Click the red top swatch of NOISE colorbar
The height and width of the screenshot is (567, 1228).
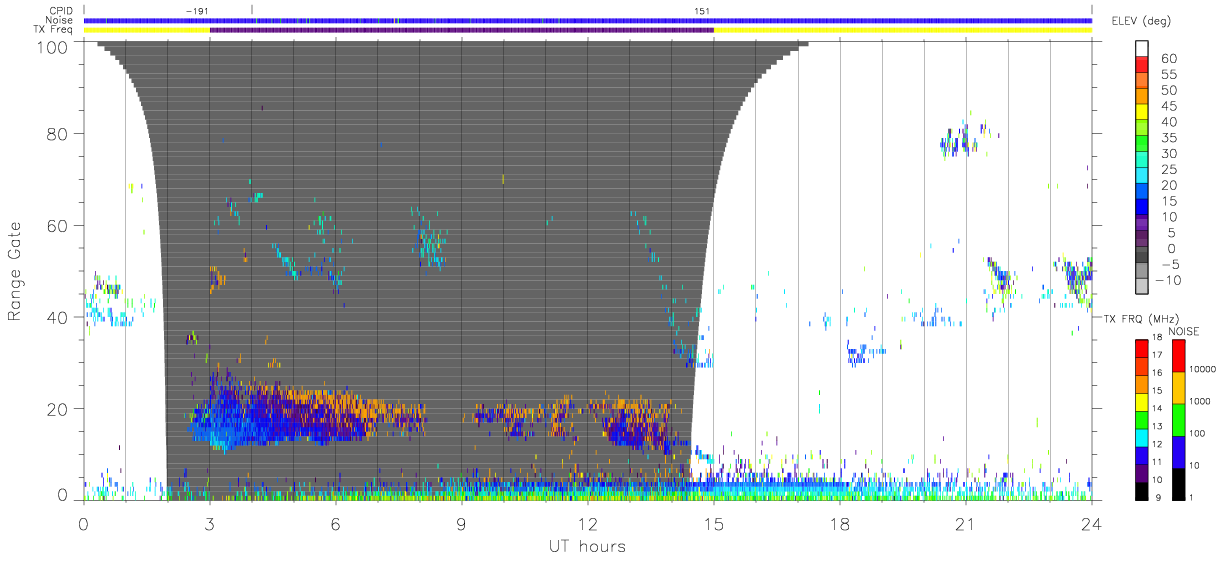coord(1179,356)
